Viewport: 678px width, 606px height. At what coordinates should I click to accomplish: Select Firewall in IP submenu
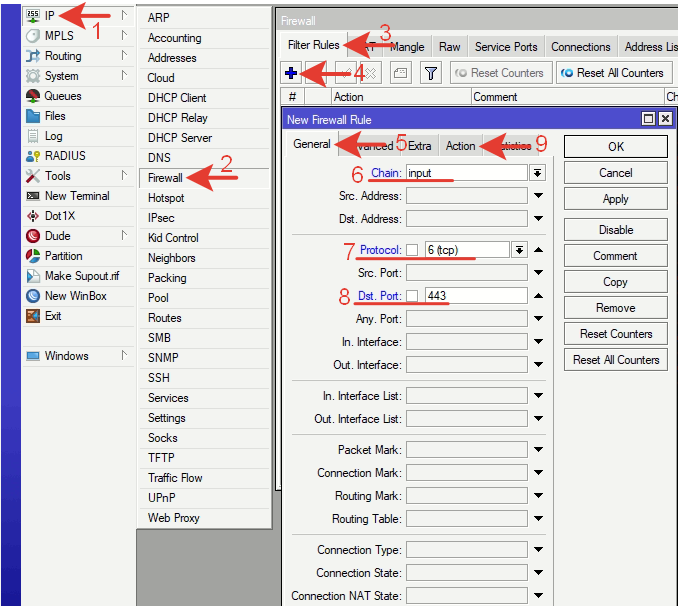205,178
